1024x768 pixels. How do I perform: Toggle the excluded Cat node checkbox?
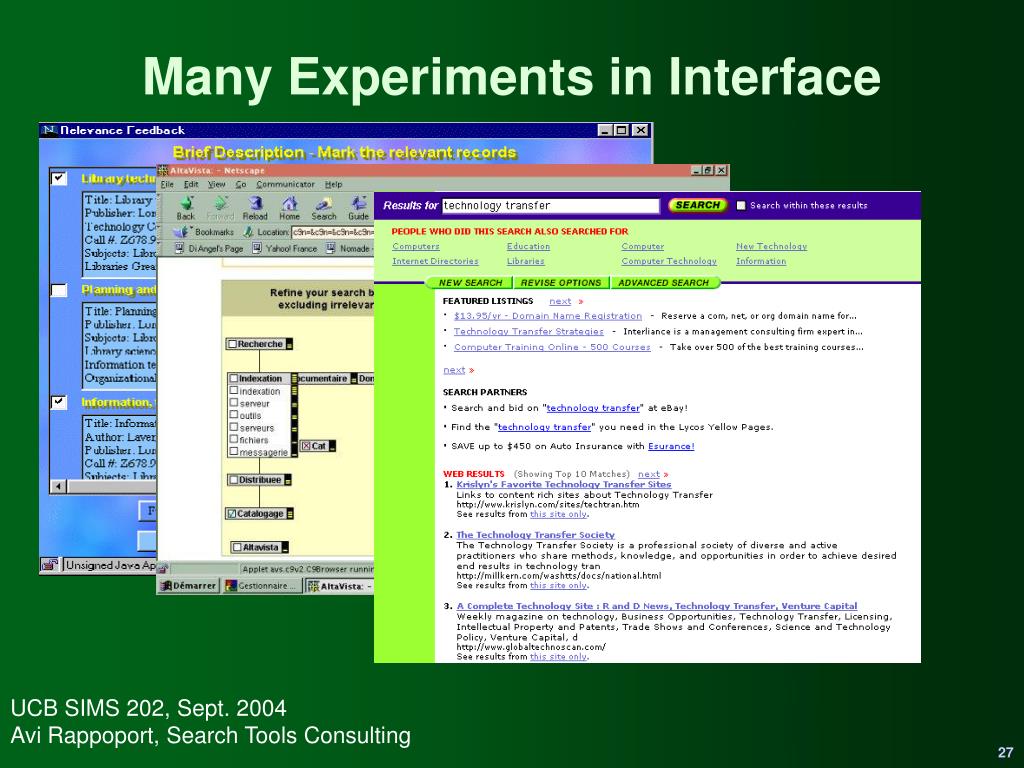(x=306, y=446)
